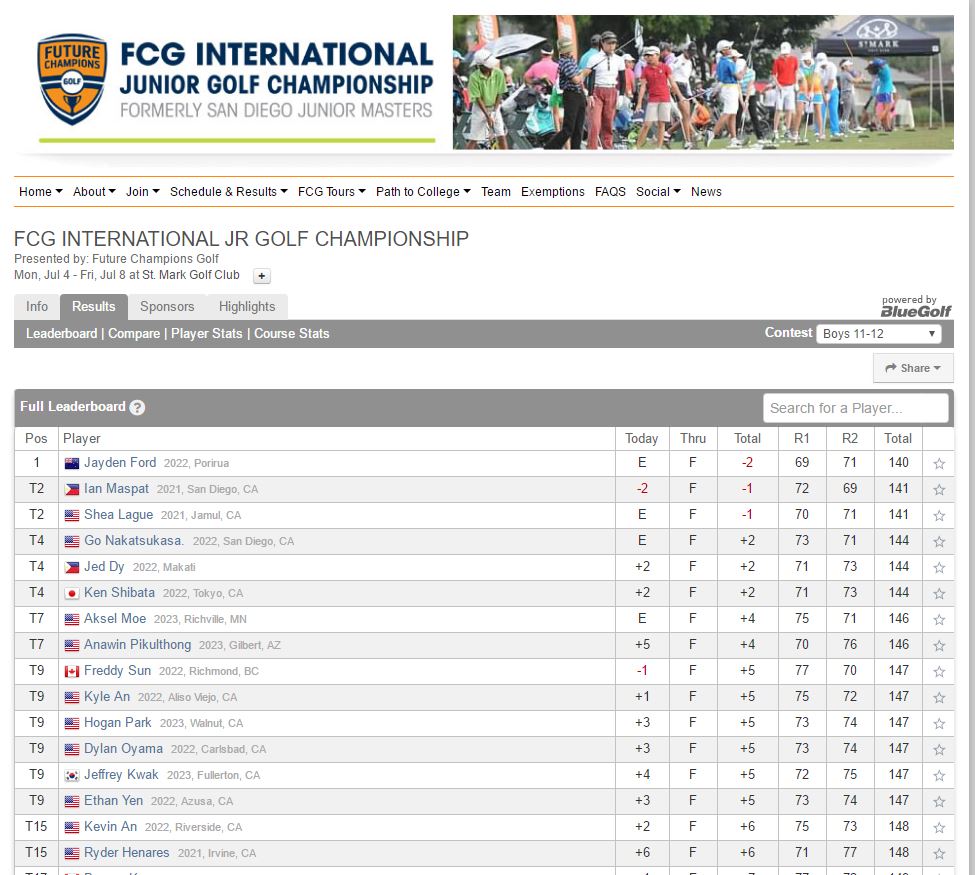Switch to the Sponsors tab
This screenshot has height=875, width=975.
click(x=167, y=307)
